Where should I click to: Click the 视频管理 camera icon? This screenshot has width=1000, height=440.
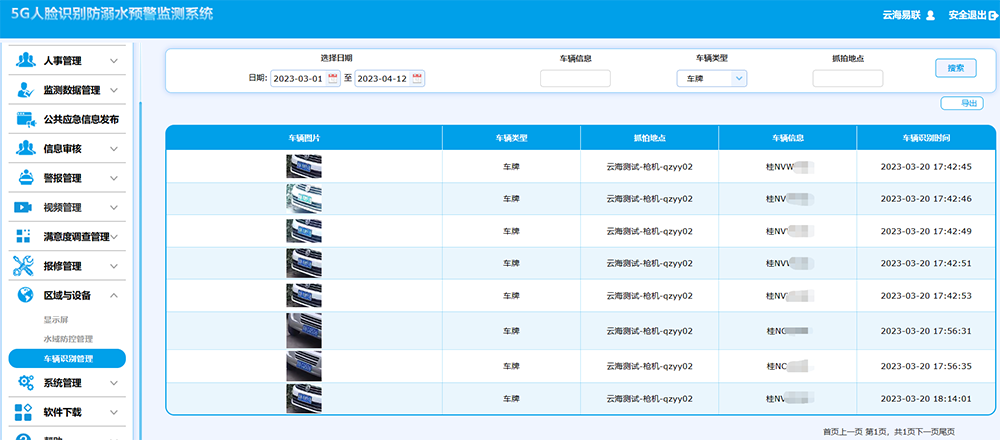coord(25,207)
